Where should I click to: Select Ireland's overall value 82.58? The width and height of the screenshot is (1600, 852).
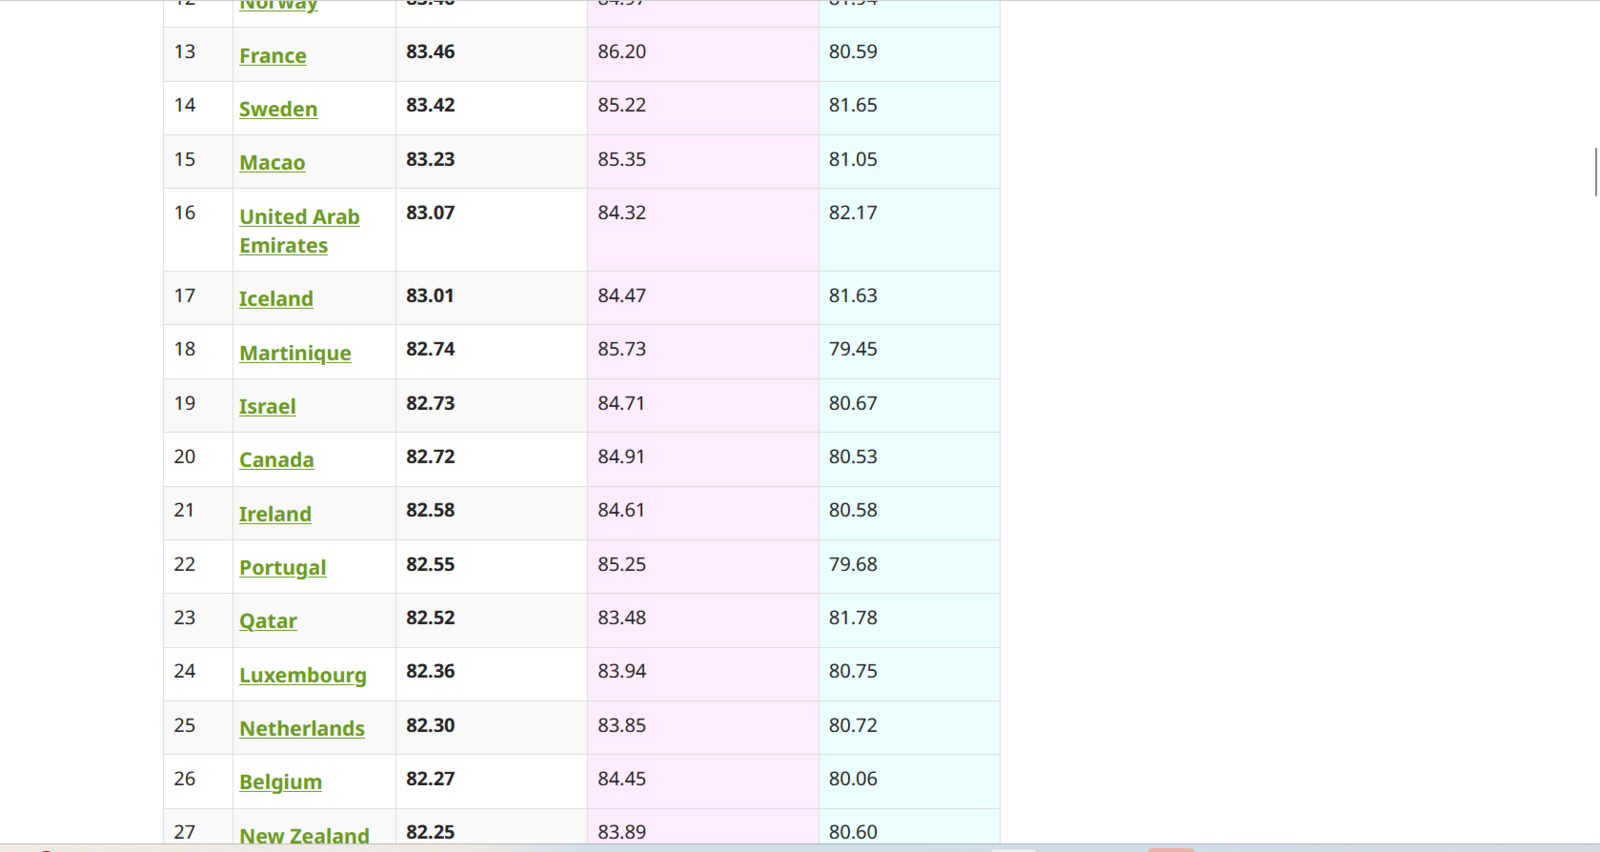(430, 510)
